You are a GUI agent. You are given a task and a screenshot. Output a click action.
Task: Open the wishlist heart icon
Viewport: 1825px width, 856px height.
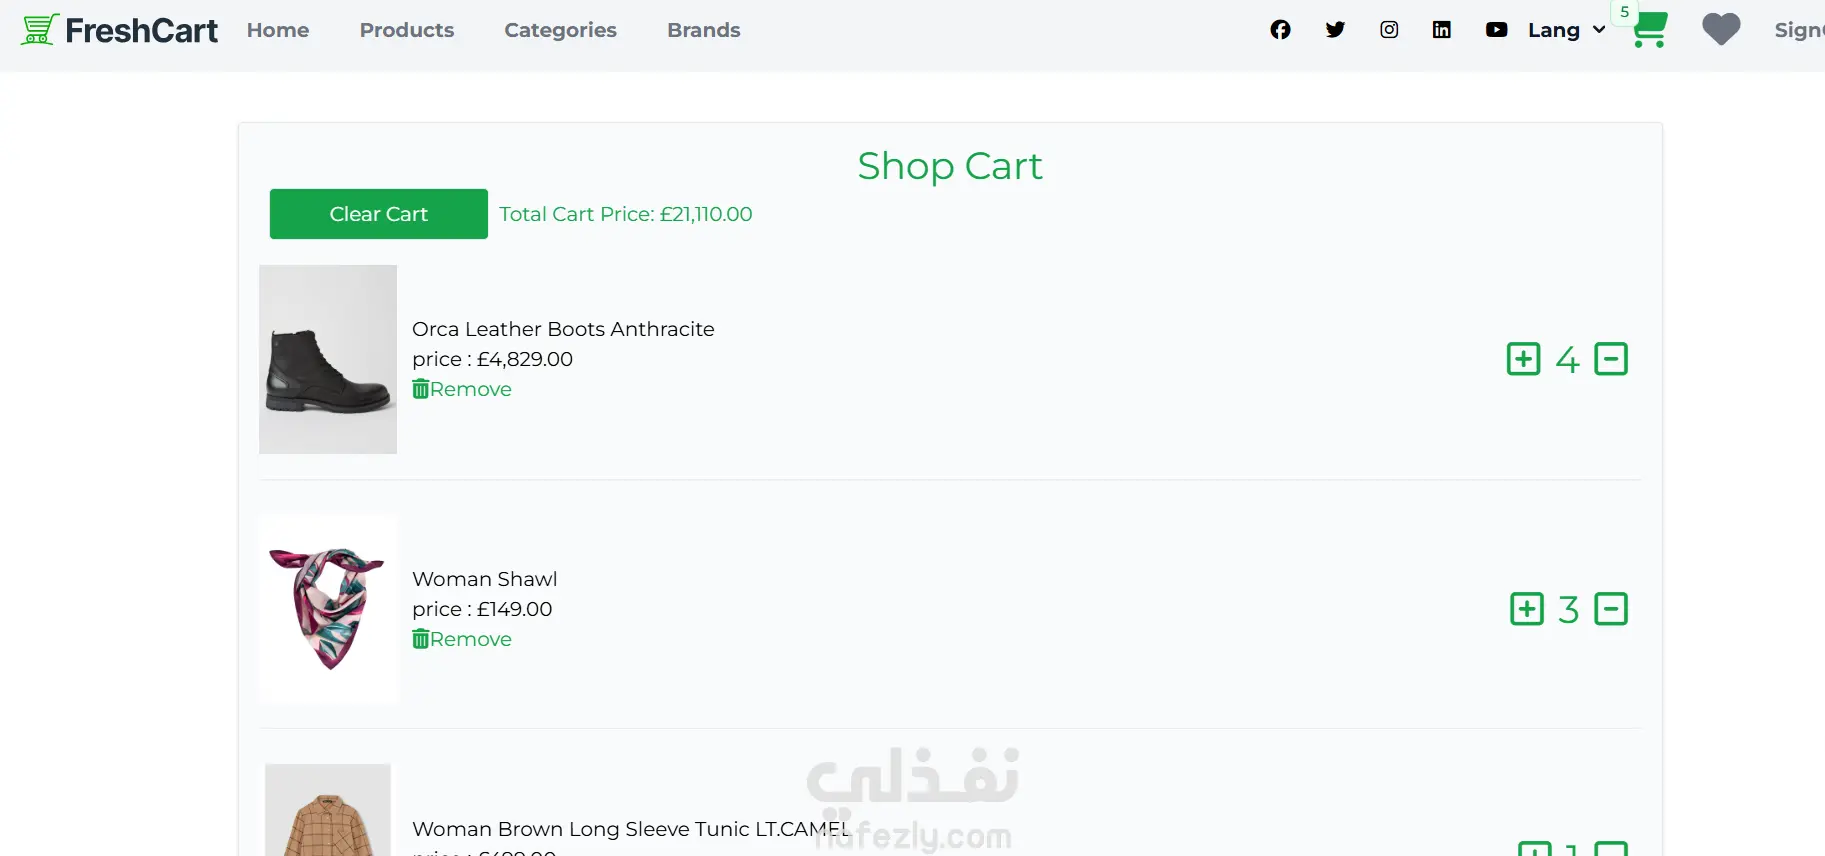coord(1721,30)
